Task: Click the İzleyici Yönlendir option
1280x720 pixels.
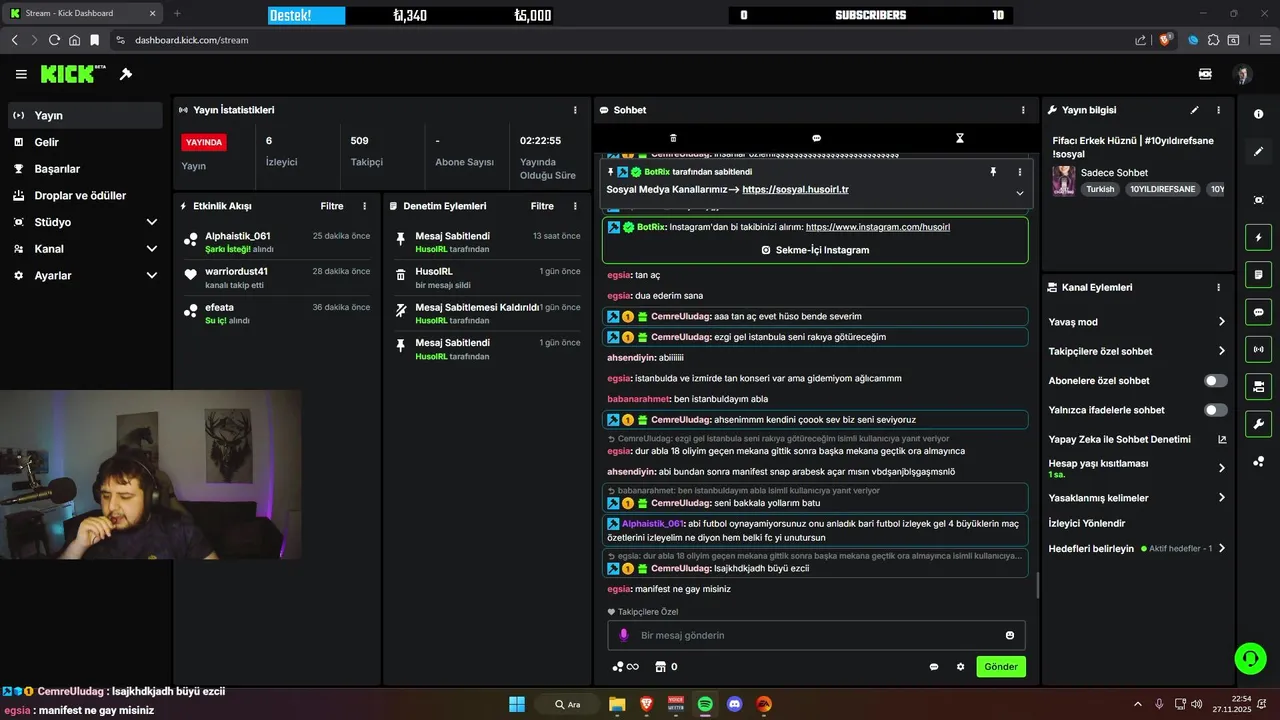Action: pyautogui.click(x=1087, y=523)
